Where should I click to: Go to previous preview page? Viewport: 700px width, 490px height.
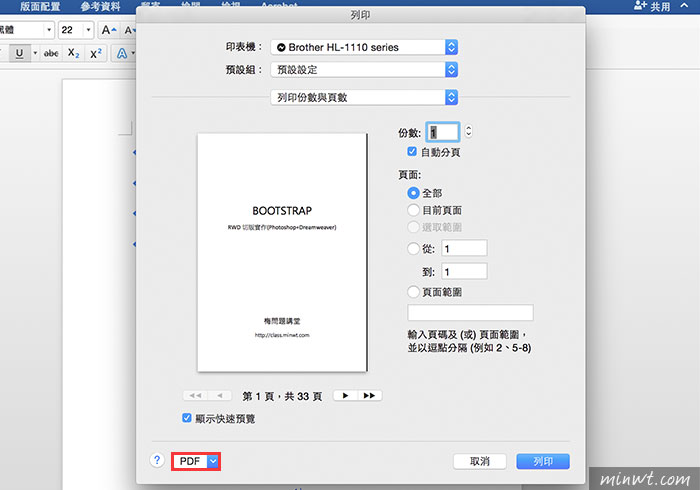click(220, 395)
